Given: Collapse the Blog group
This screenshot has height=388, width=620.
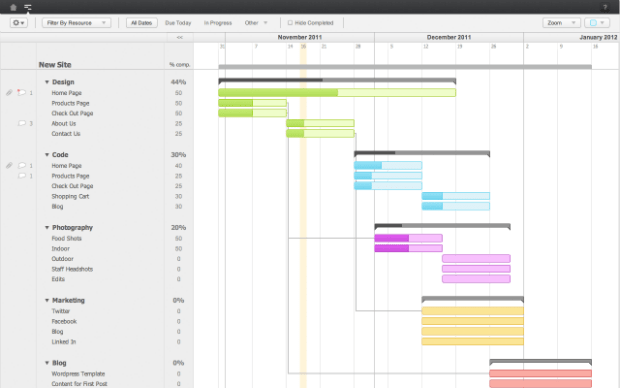Looking at the screenshot, I should [x=47, y=363].
